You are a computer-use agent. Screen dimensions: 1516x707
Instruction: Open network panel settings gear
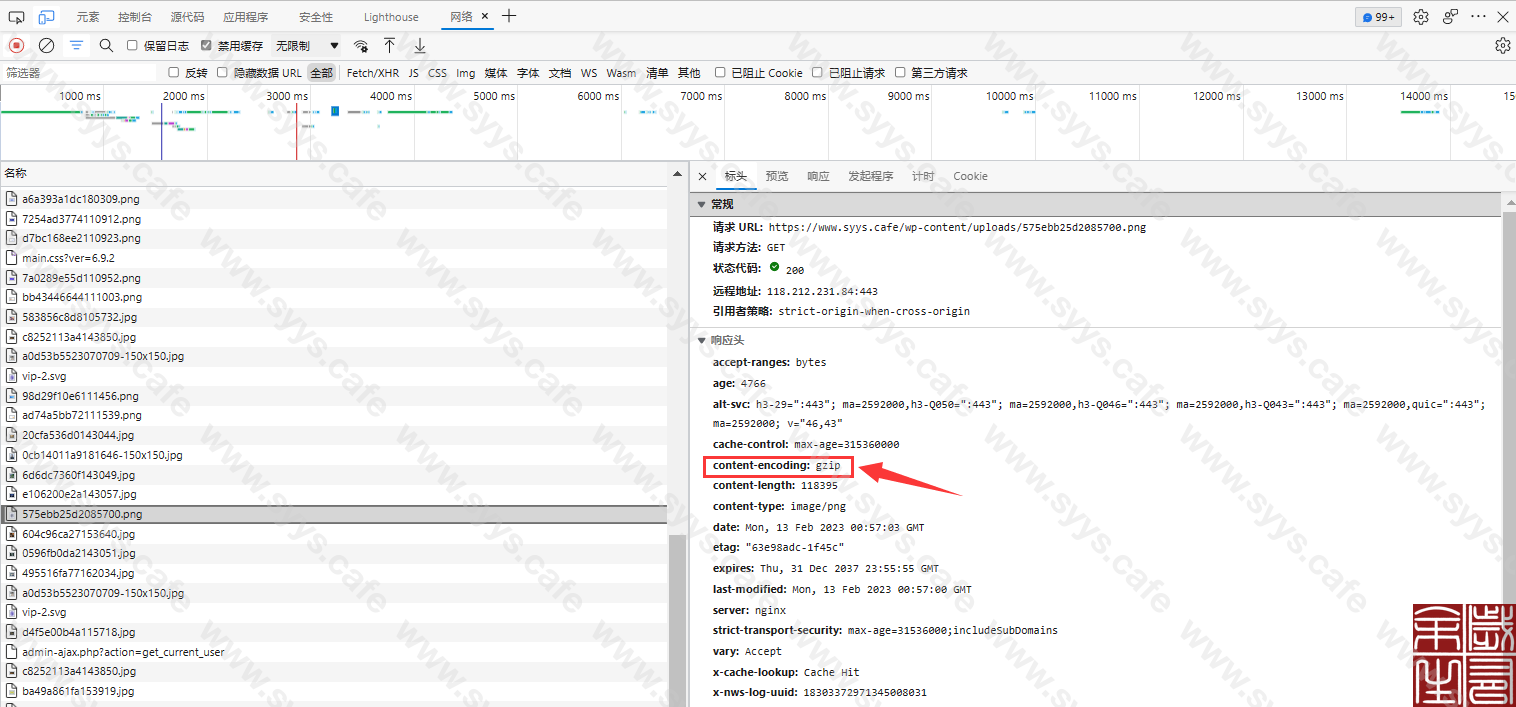pos(1502,45)
